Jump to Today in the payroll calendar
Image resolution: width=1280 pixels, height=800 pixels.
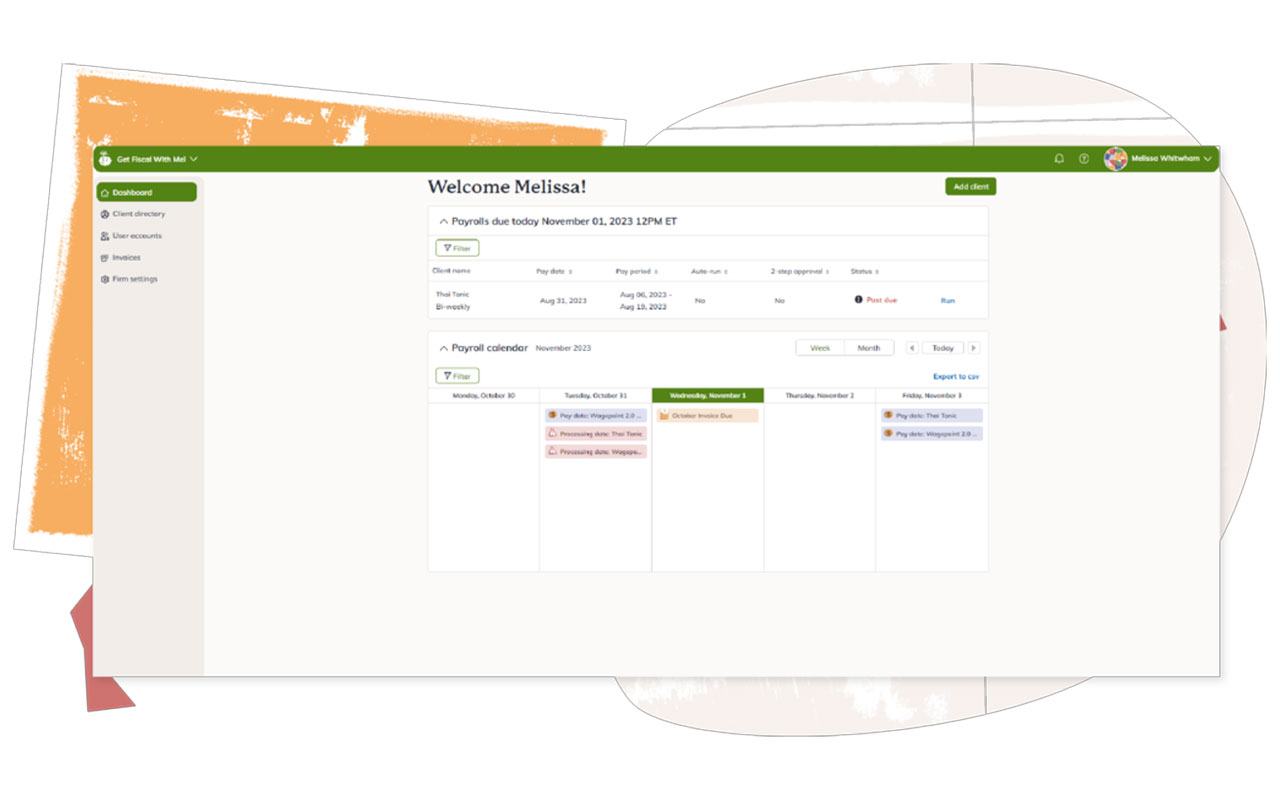[x=944, y=347]
